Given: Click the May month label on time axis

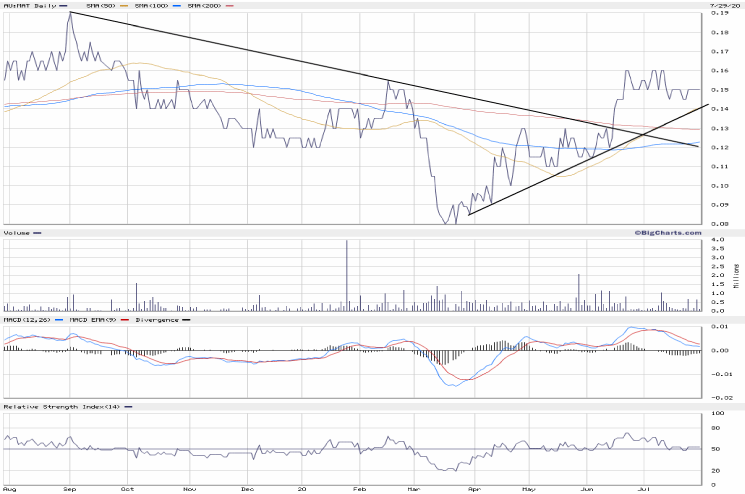Looking at the screenshot, I should (x=529, y=489).
